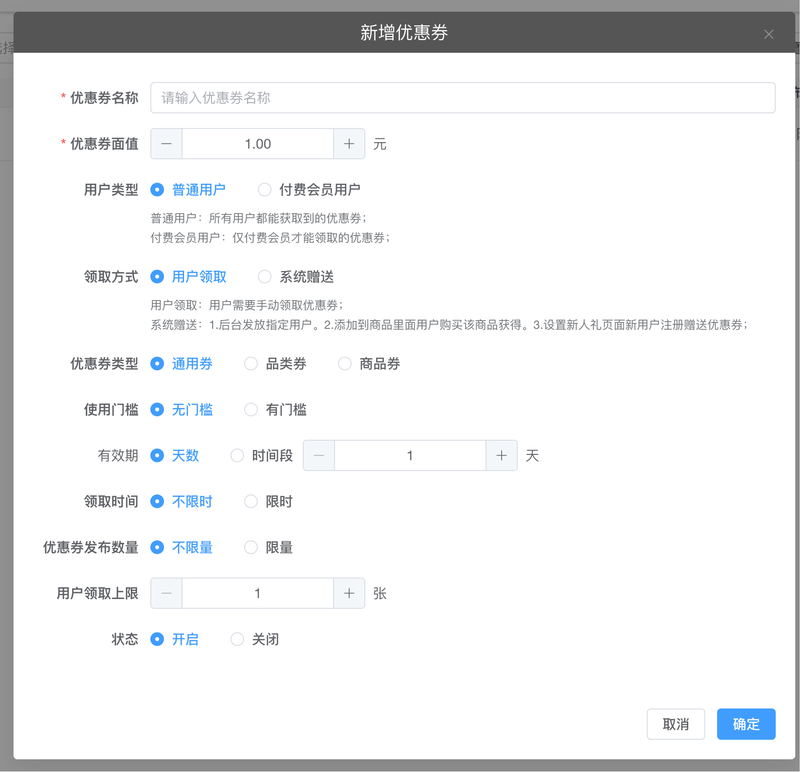800x772 pixels.
Task: Select the 品类券 coupon type
Action: [x=275, y=364]
